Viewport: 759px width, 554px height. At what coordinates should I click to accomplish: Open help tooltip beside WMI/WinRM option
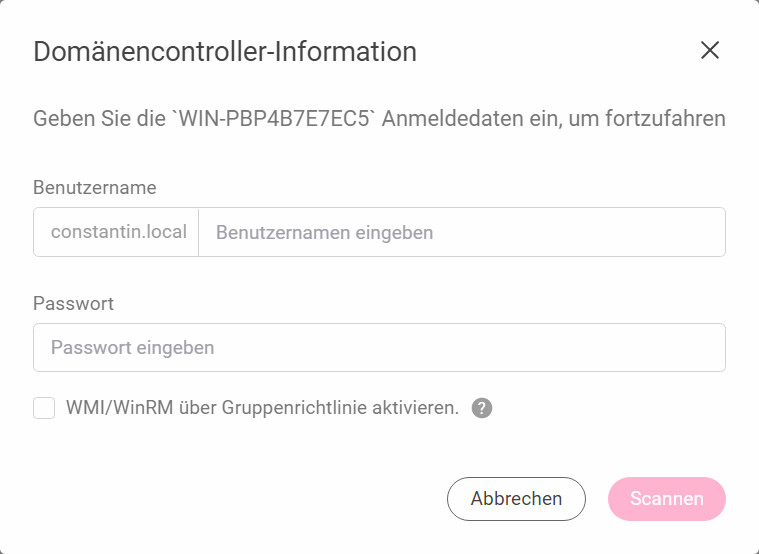482,408
